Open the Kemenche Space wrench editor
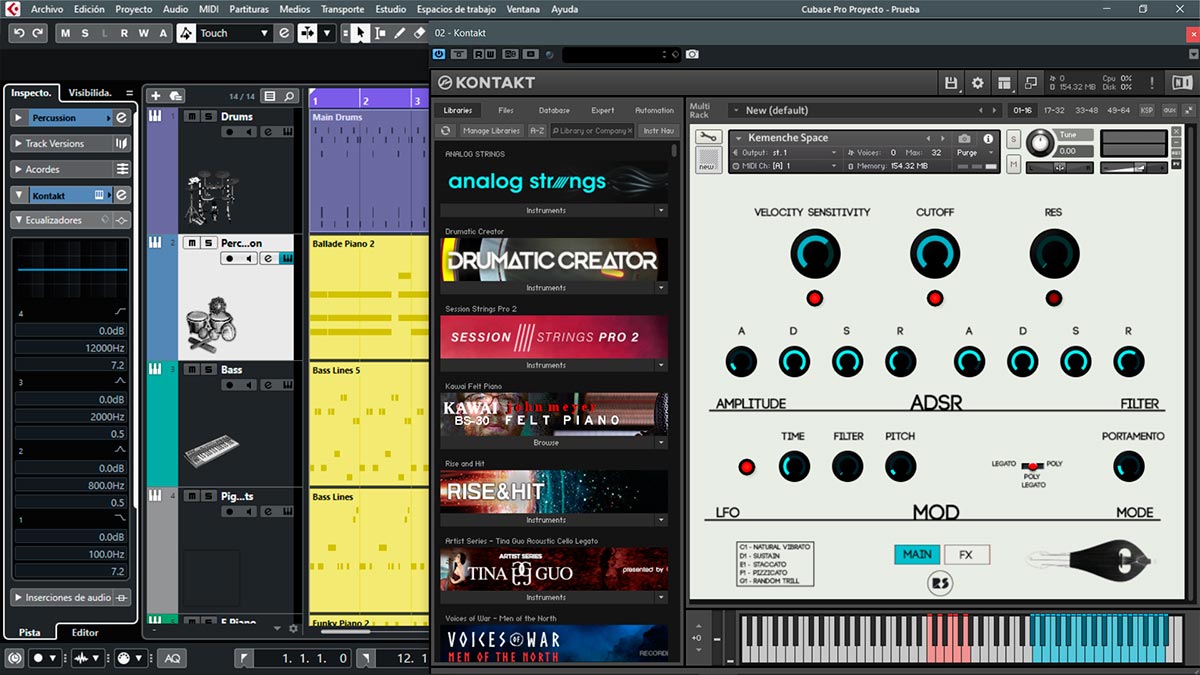 (x=709, y=137)
